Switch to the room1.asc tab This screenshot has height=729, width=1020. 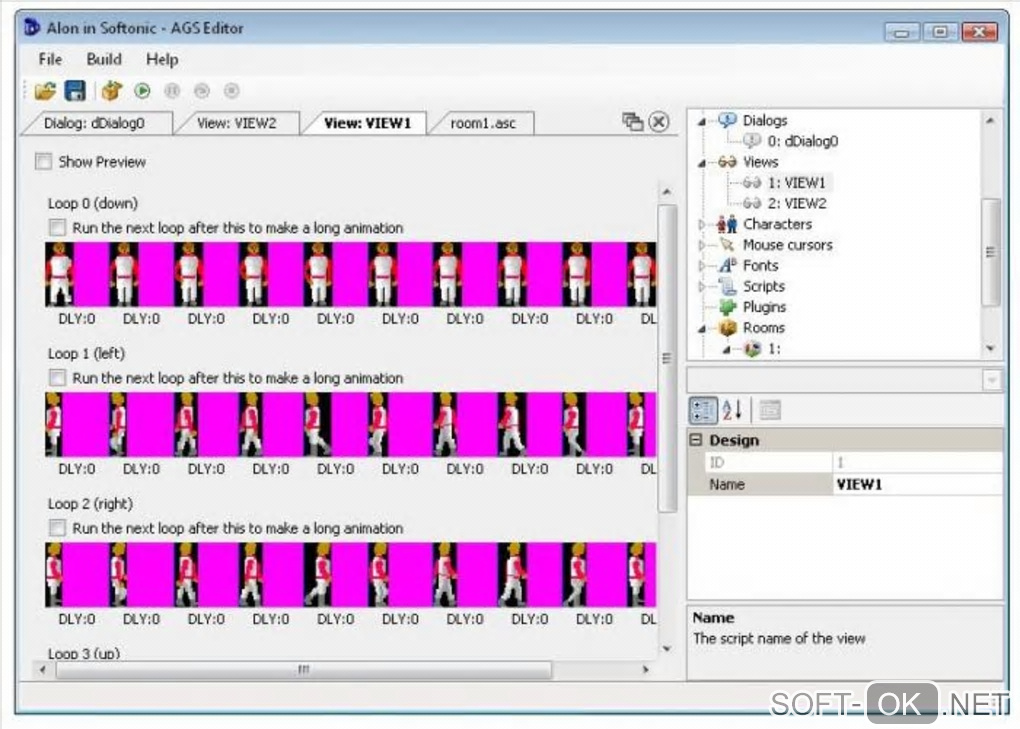click(x=483, y=123)
